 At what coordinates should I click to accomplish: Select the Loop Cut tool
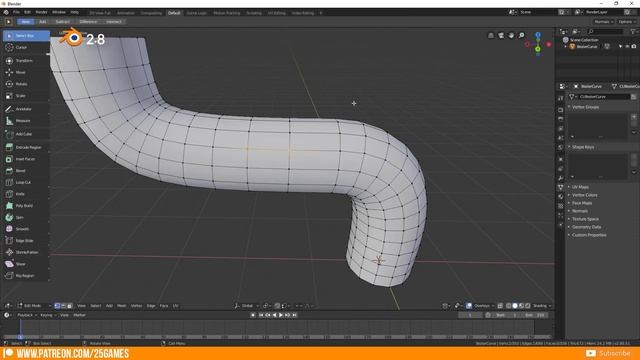click(26, 182)
